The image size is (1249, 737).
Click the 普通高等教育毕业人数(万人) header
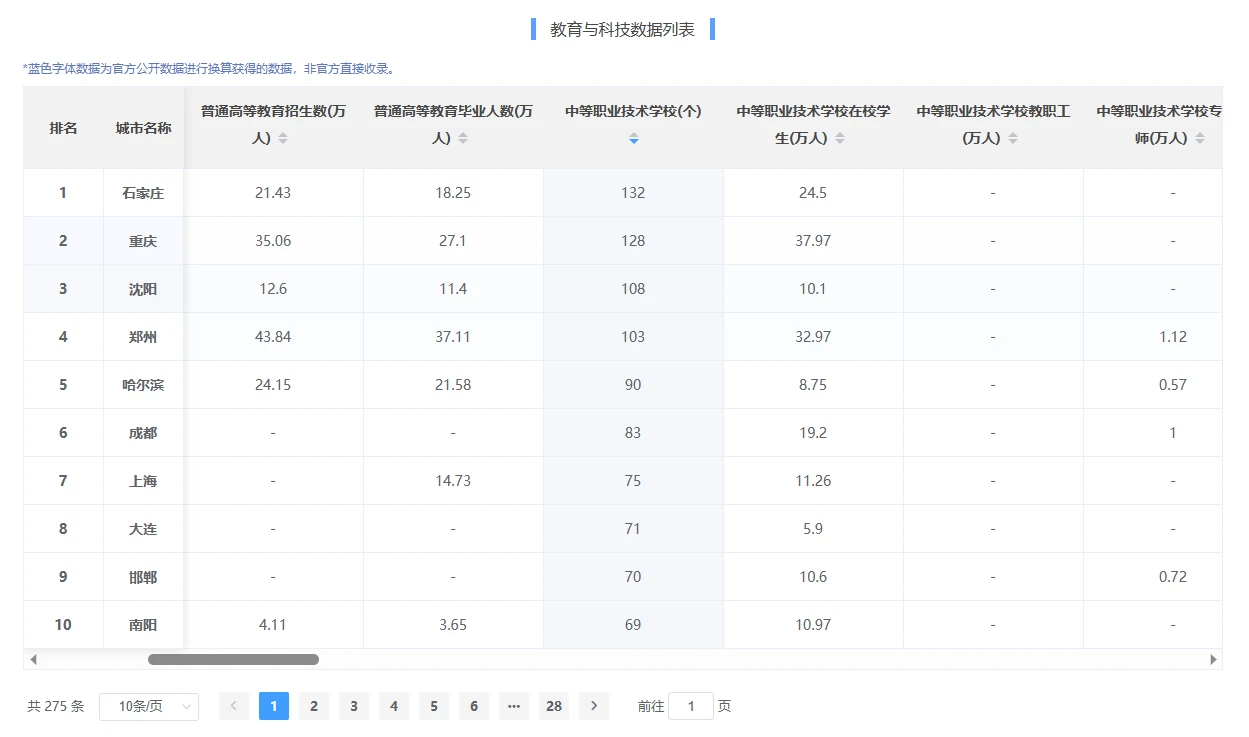[x=453, y=125]
